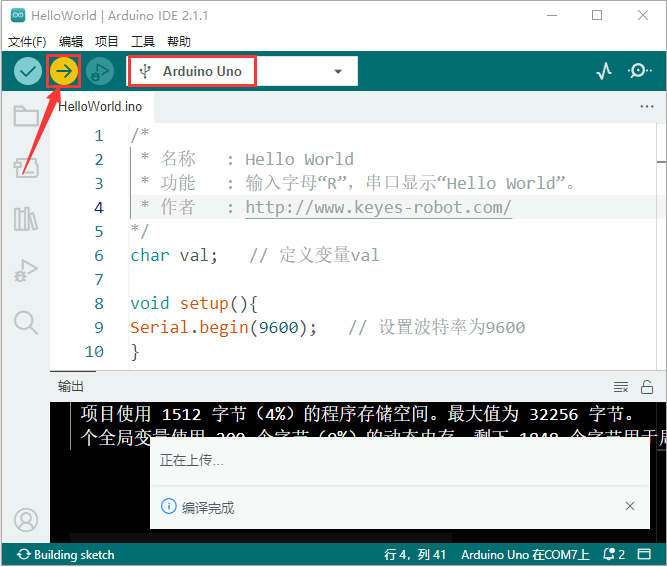Click the info icon beside 编译完成

click(x=168, y=506)
